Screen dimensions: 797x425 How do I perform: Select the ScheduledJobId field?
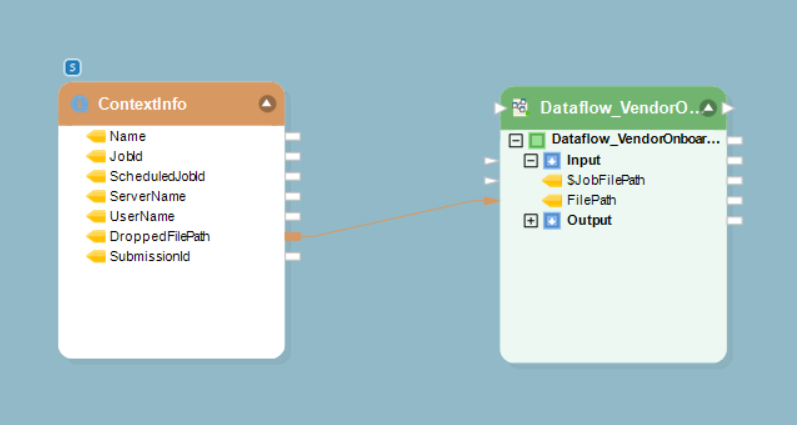157,176
